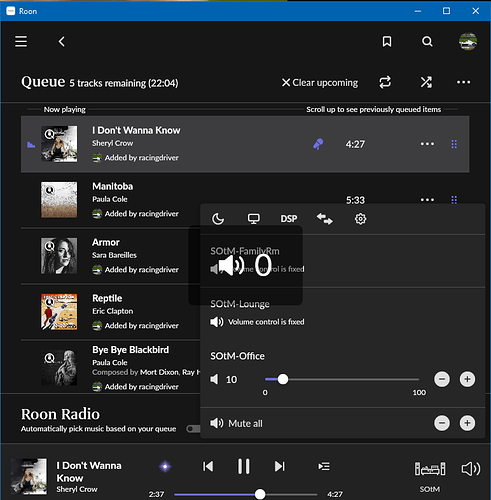
Task: Open DSP settings
Action: point(289,219)
